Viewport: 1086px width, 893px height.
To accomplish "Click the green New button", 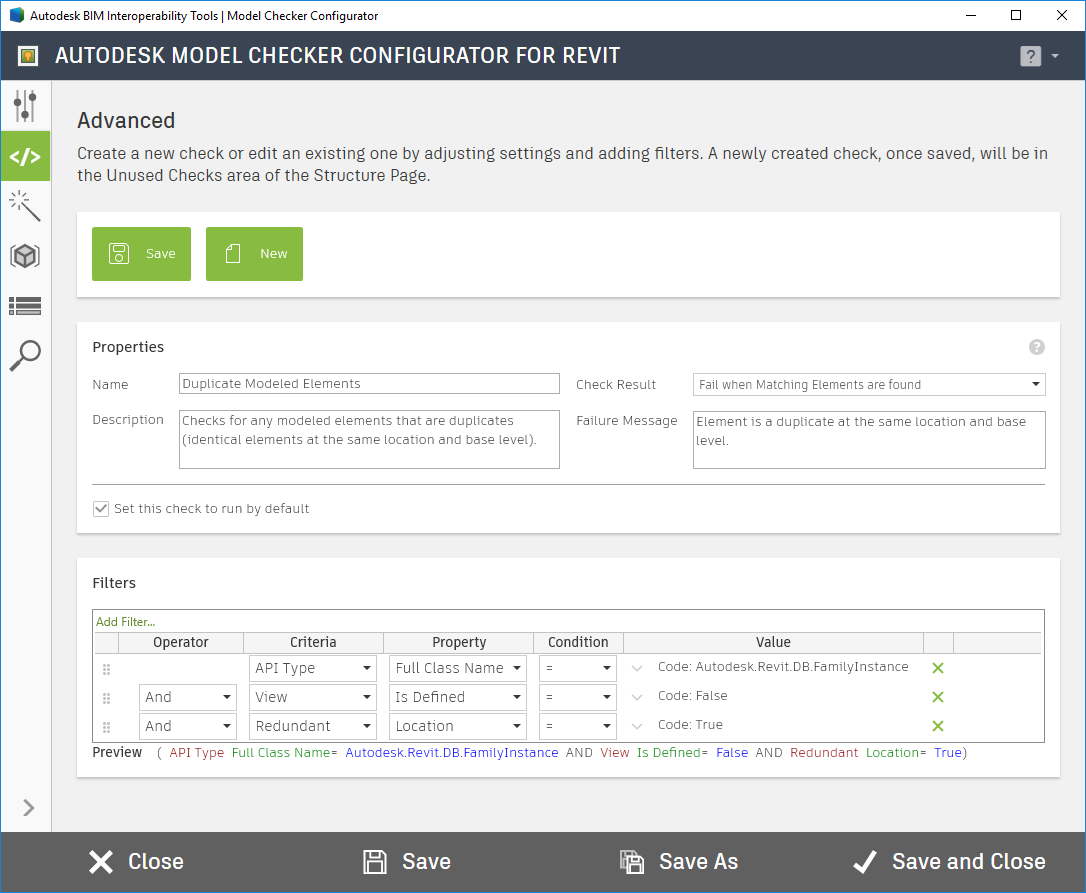I will pos(254,254).
